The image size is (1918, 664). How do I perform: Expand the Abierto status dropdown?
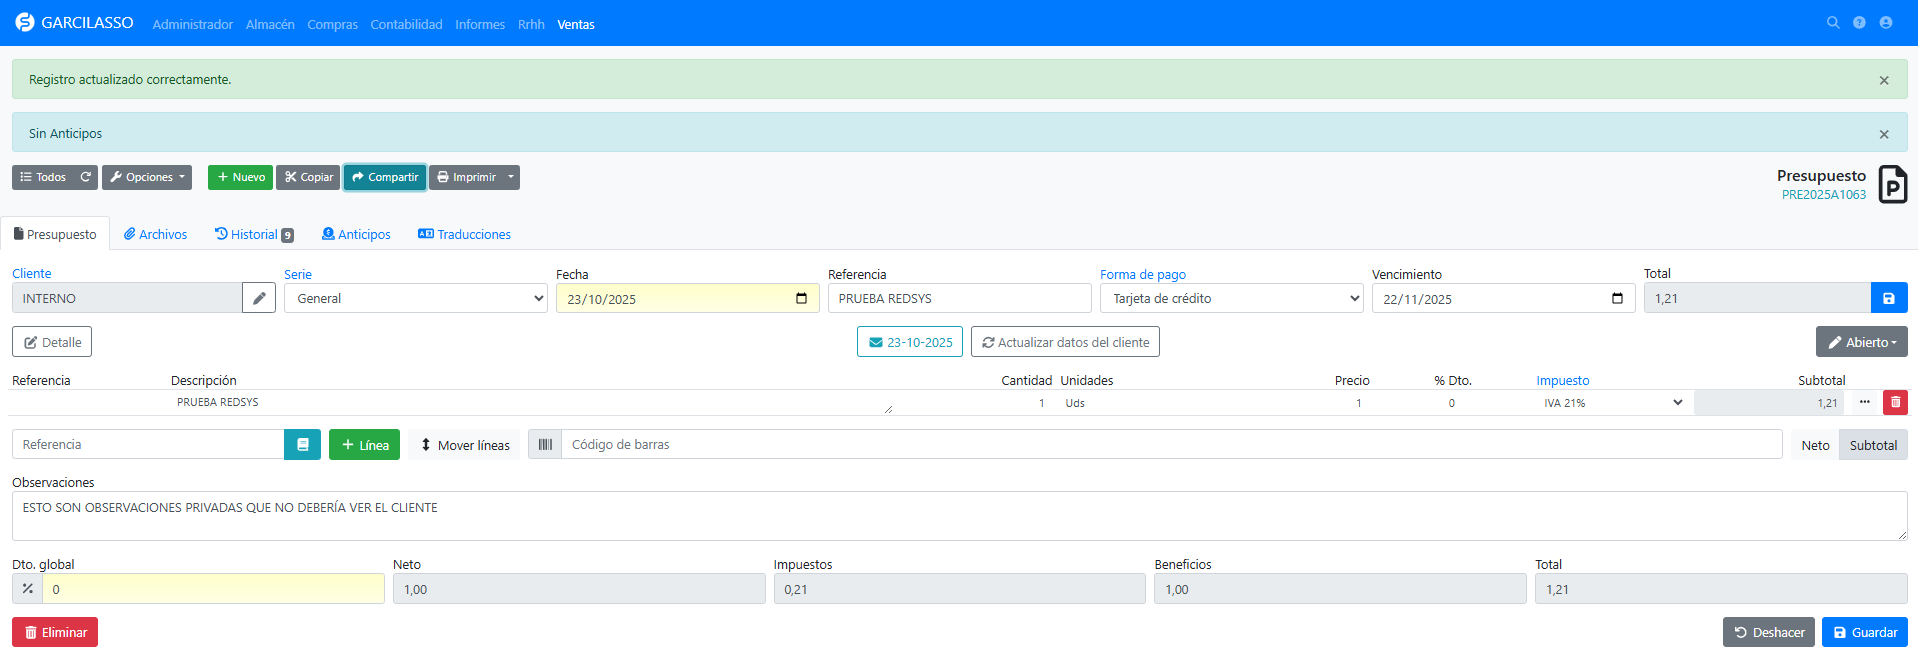(1861, 342)
